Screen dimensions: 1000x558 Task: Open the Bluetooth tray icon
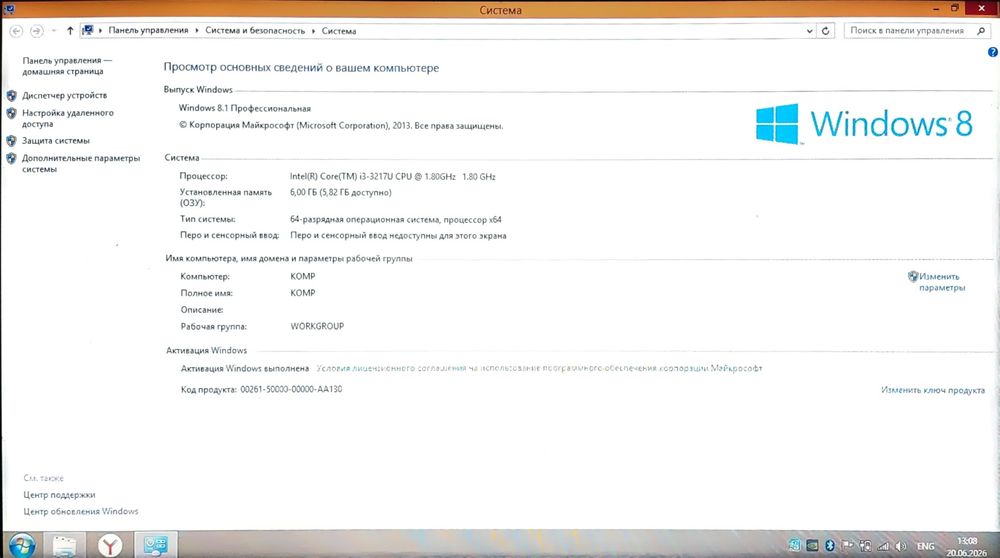click(830, 546)
